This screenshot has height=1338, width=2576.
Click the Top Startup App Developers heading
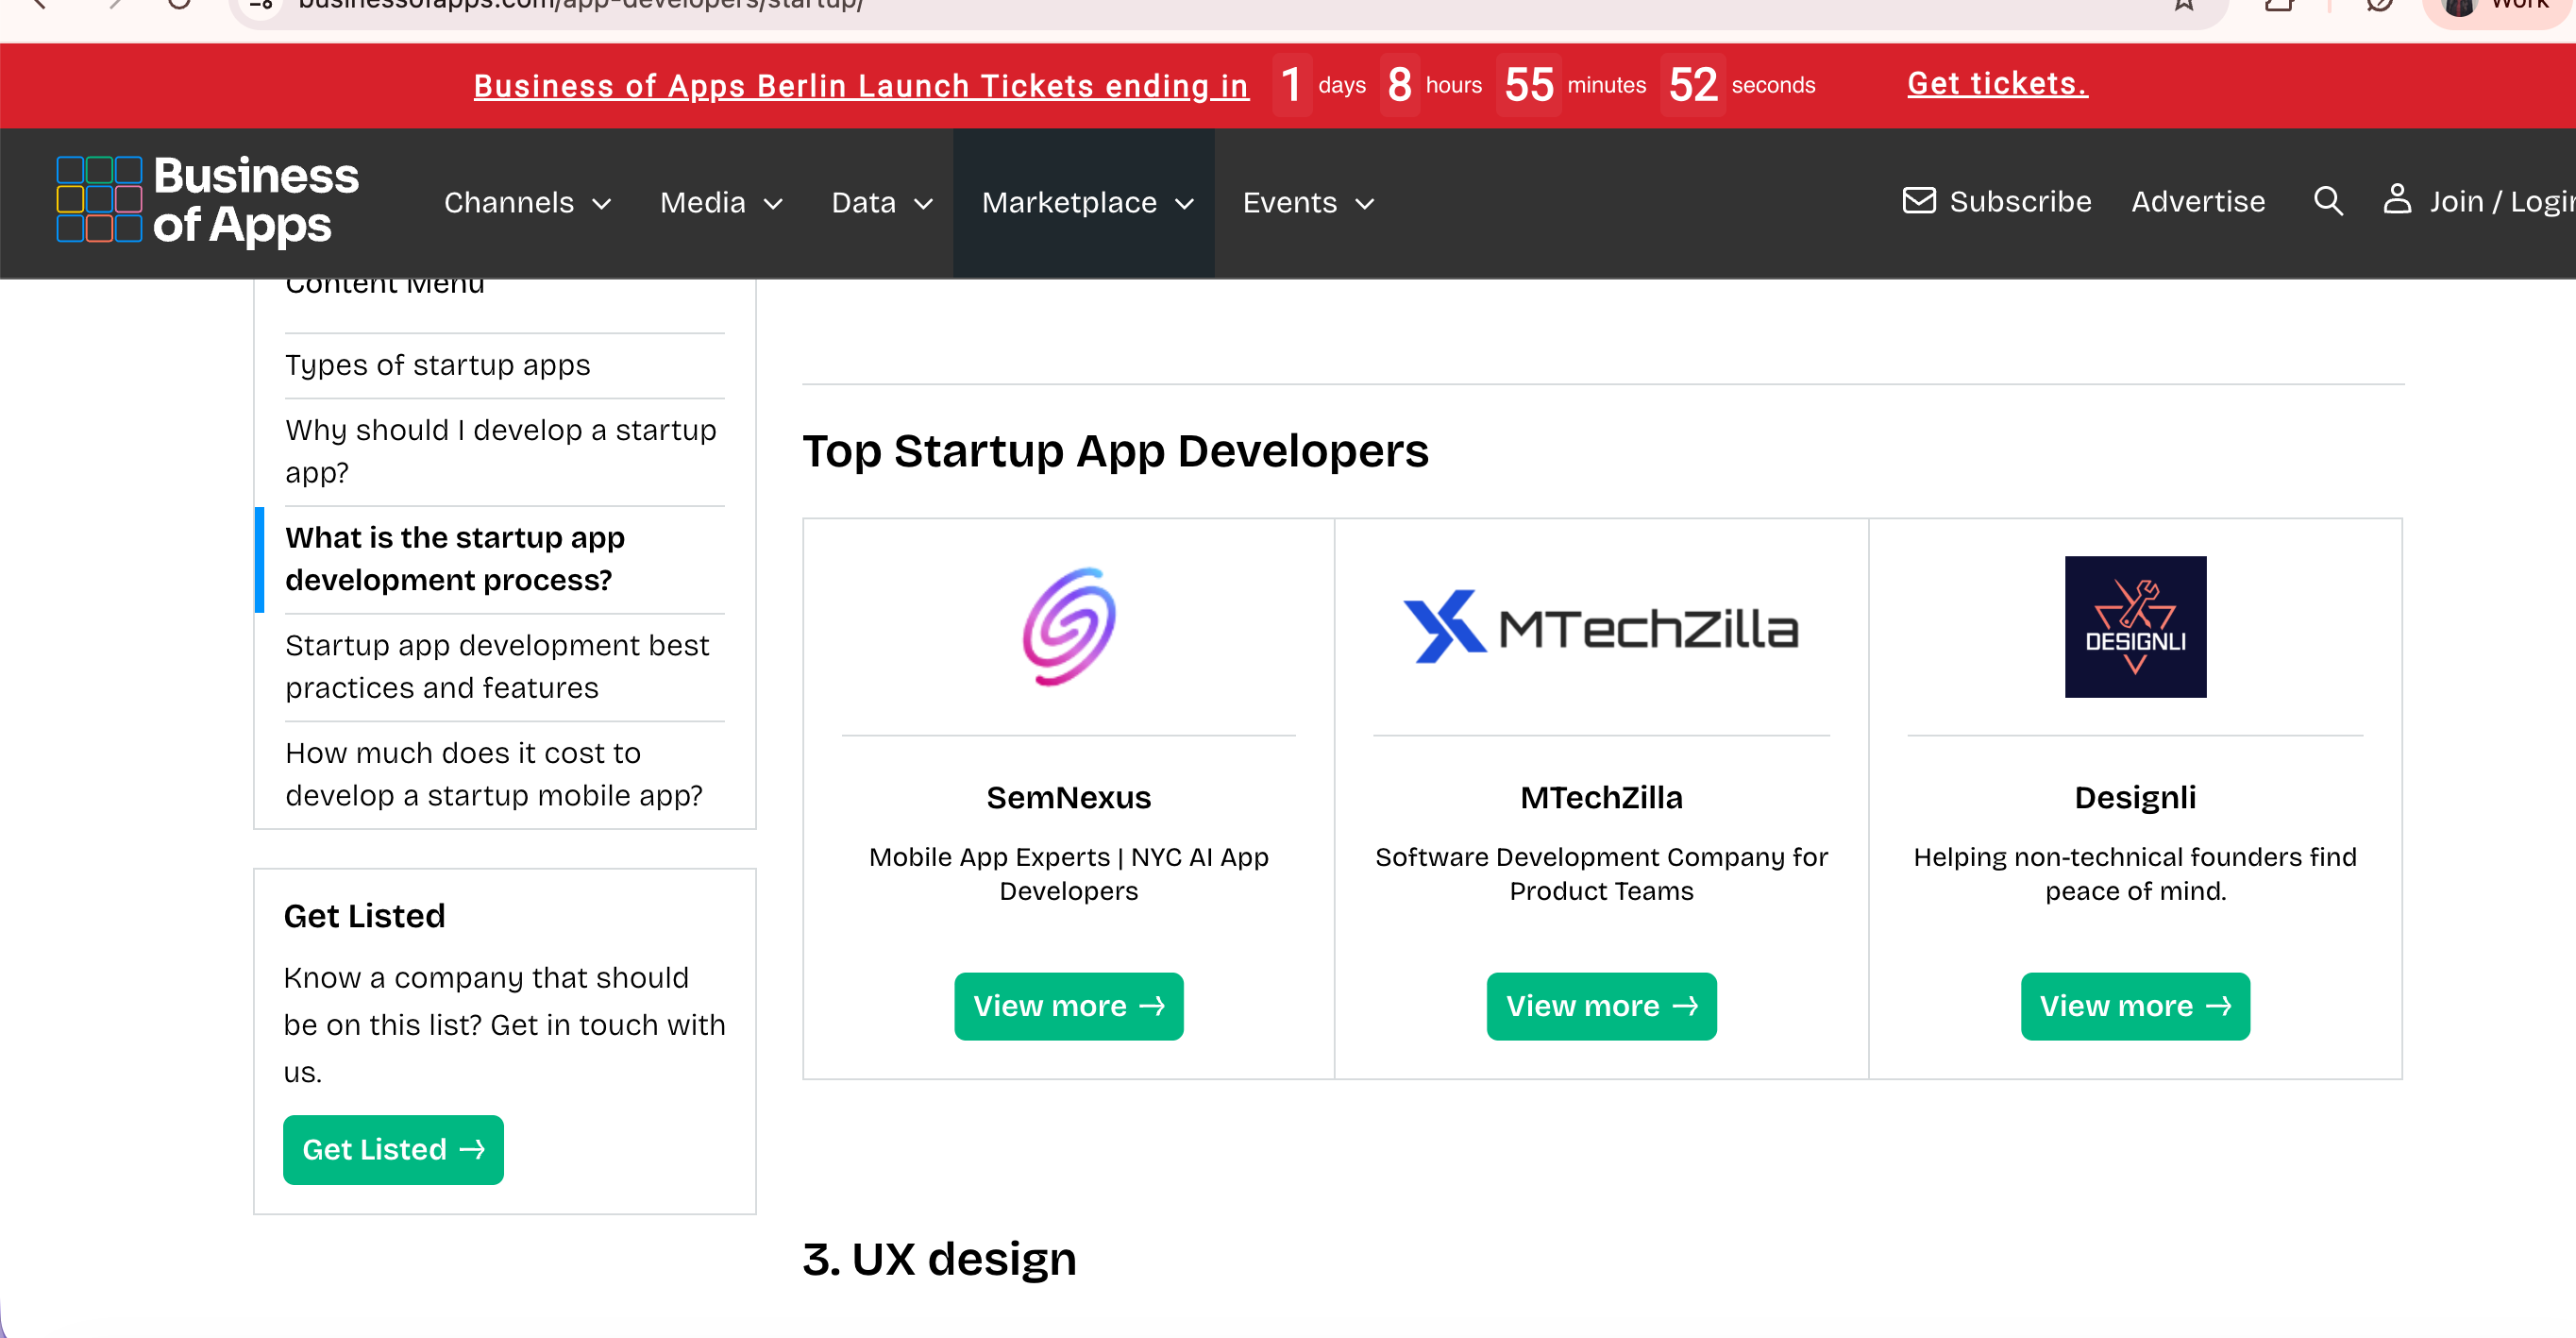pos(1115,452)
